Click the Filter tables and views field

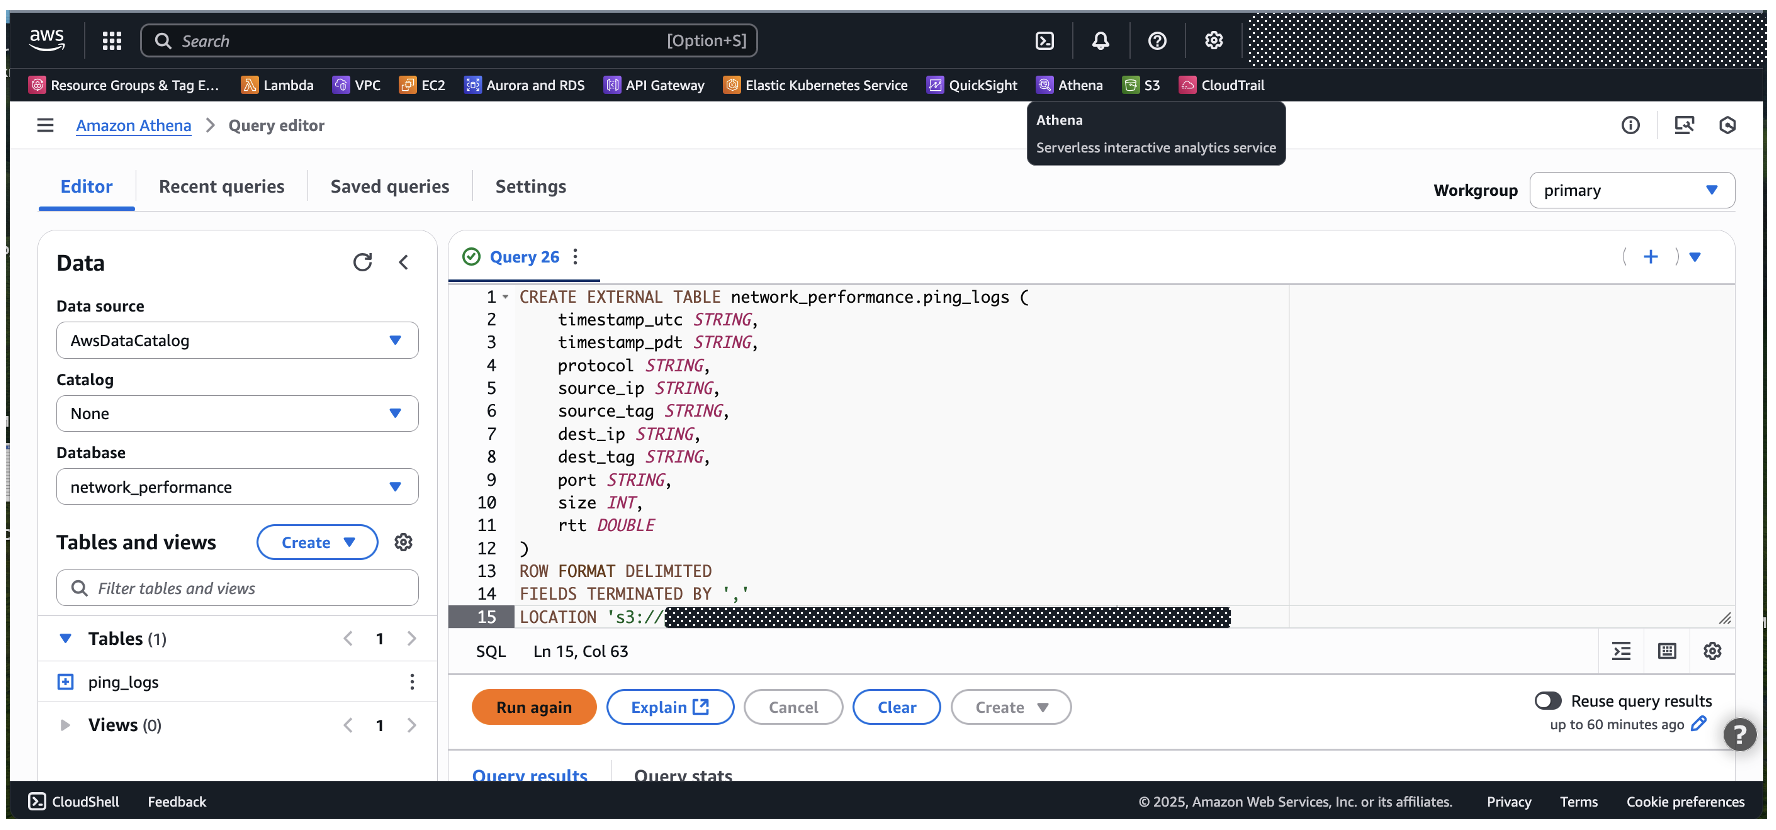pyautogui.click(x=237, y=588)
